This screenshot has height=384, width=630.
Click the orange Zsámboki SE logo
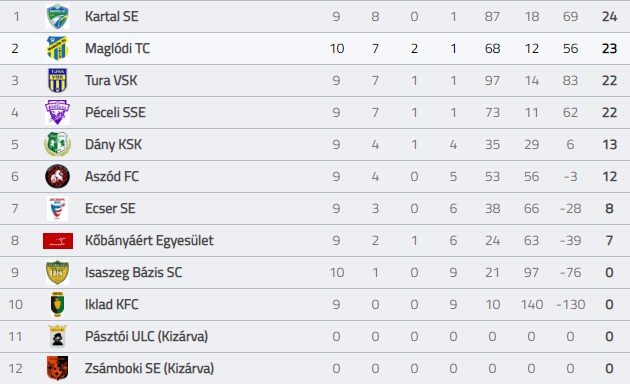57,368
